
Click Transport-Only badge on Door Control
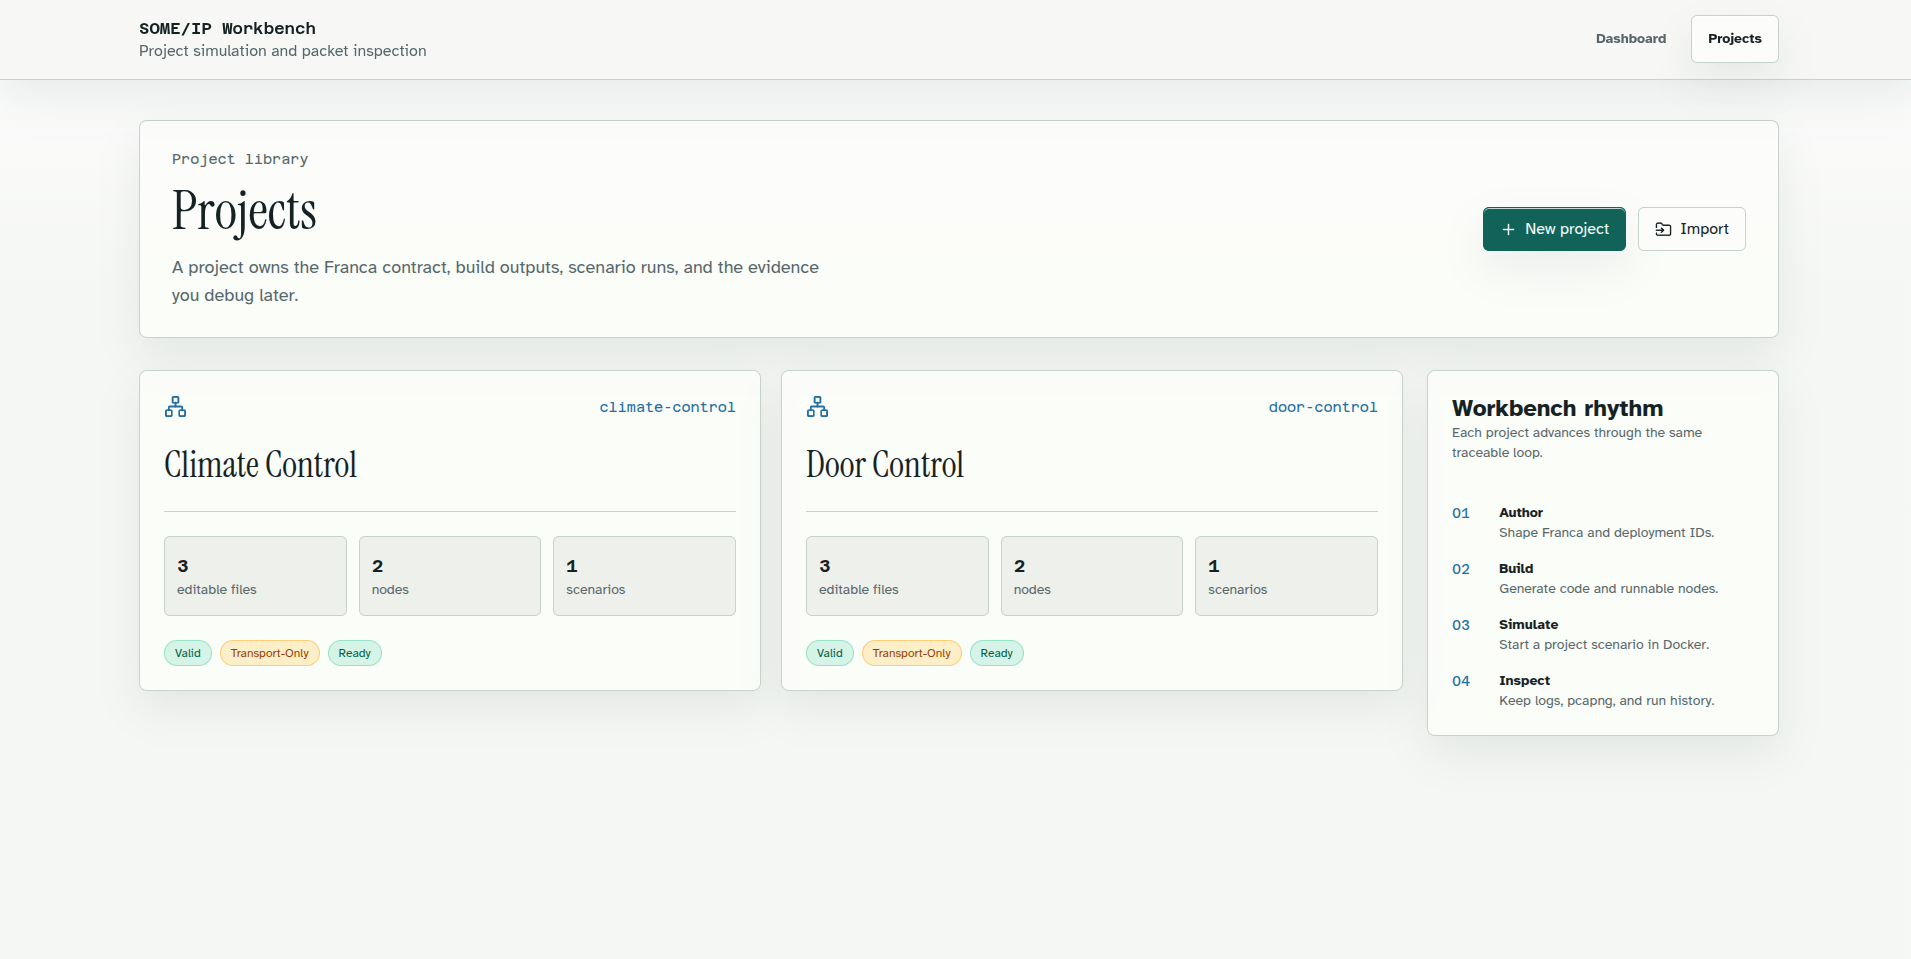(x=912, y=653)
